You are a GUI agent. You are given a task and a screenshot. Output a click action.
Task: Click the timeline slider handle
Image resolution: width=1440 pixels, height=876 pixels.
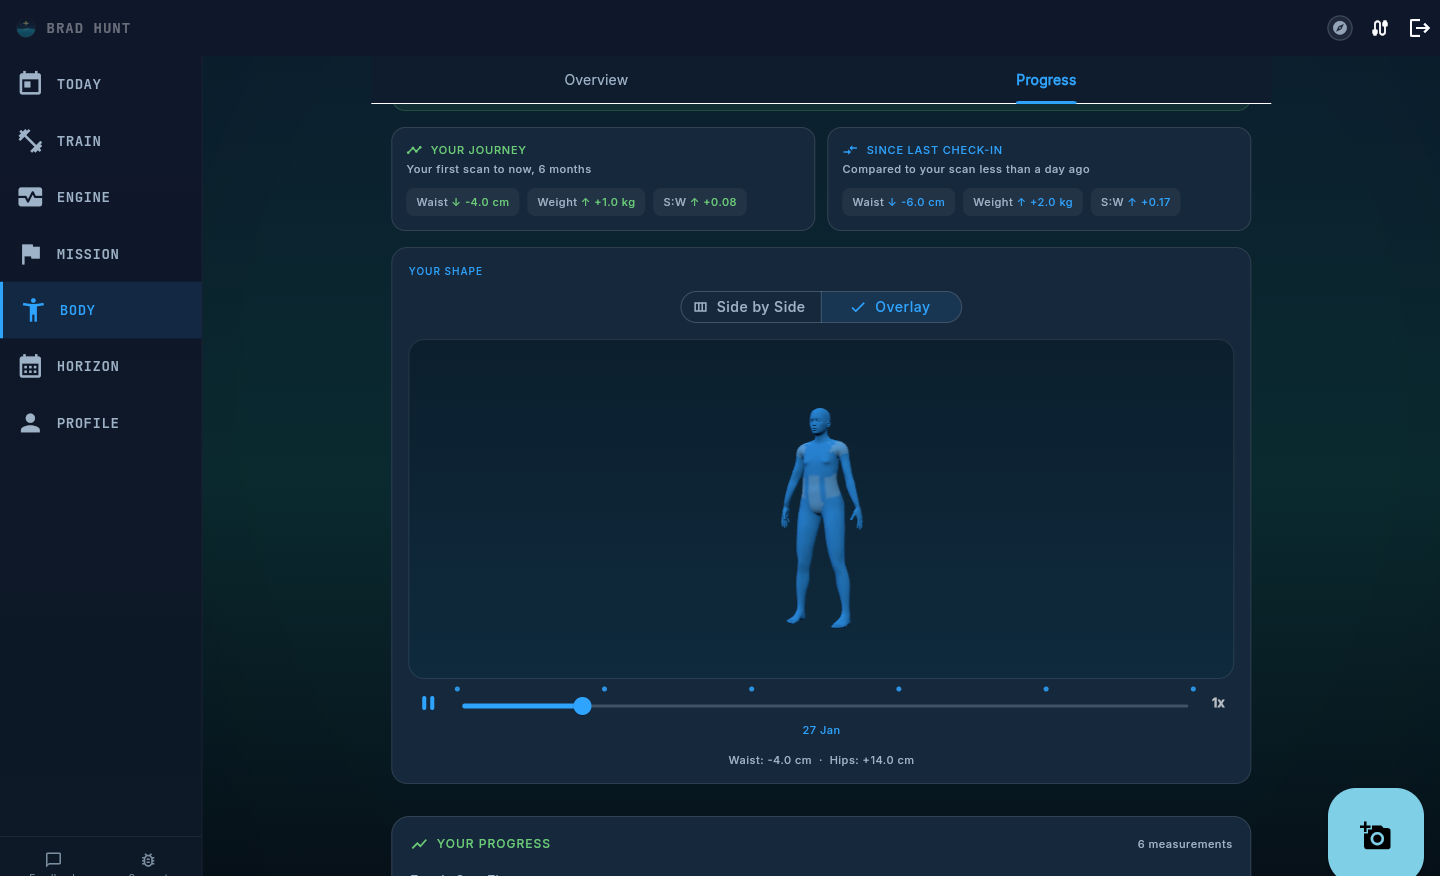583,706
